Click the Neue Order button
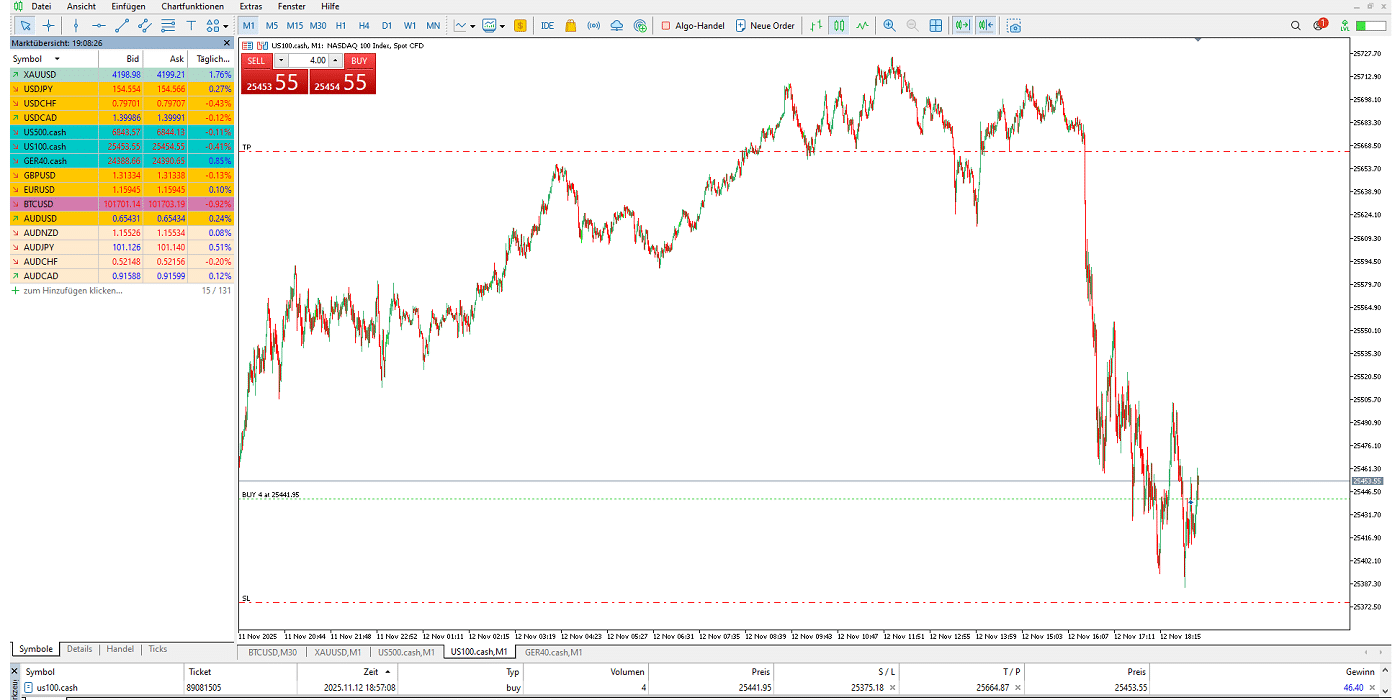1400x700 pixels. tap(765, 25)
